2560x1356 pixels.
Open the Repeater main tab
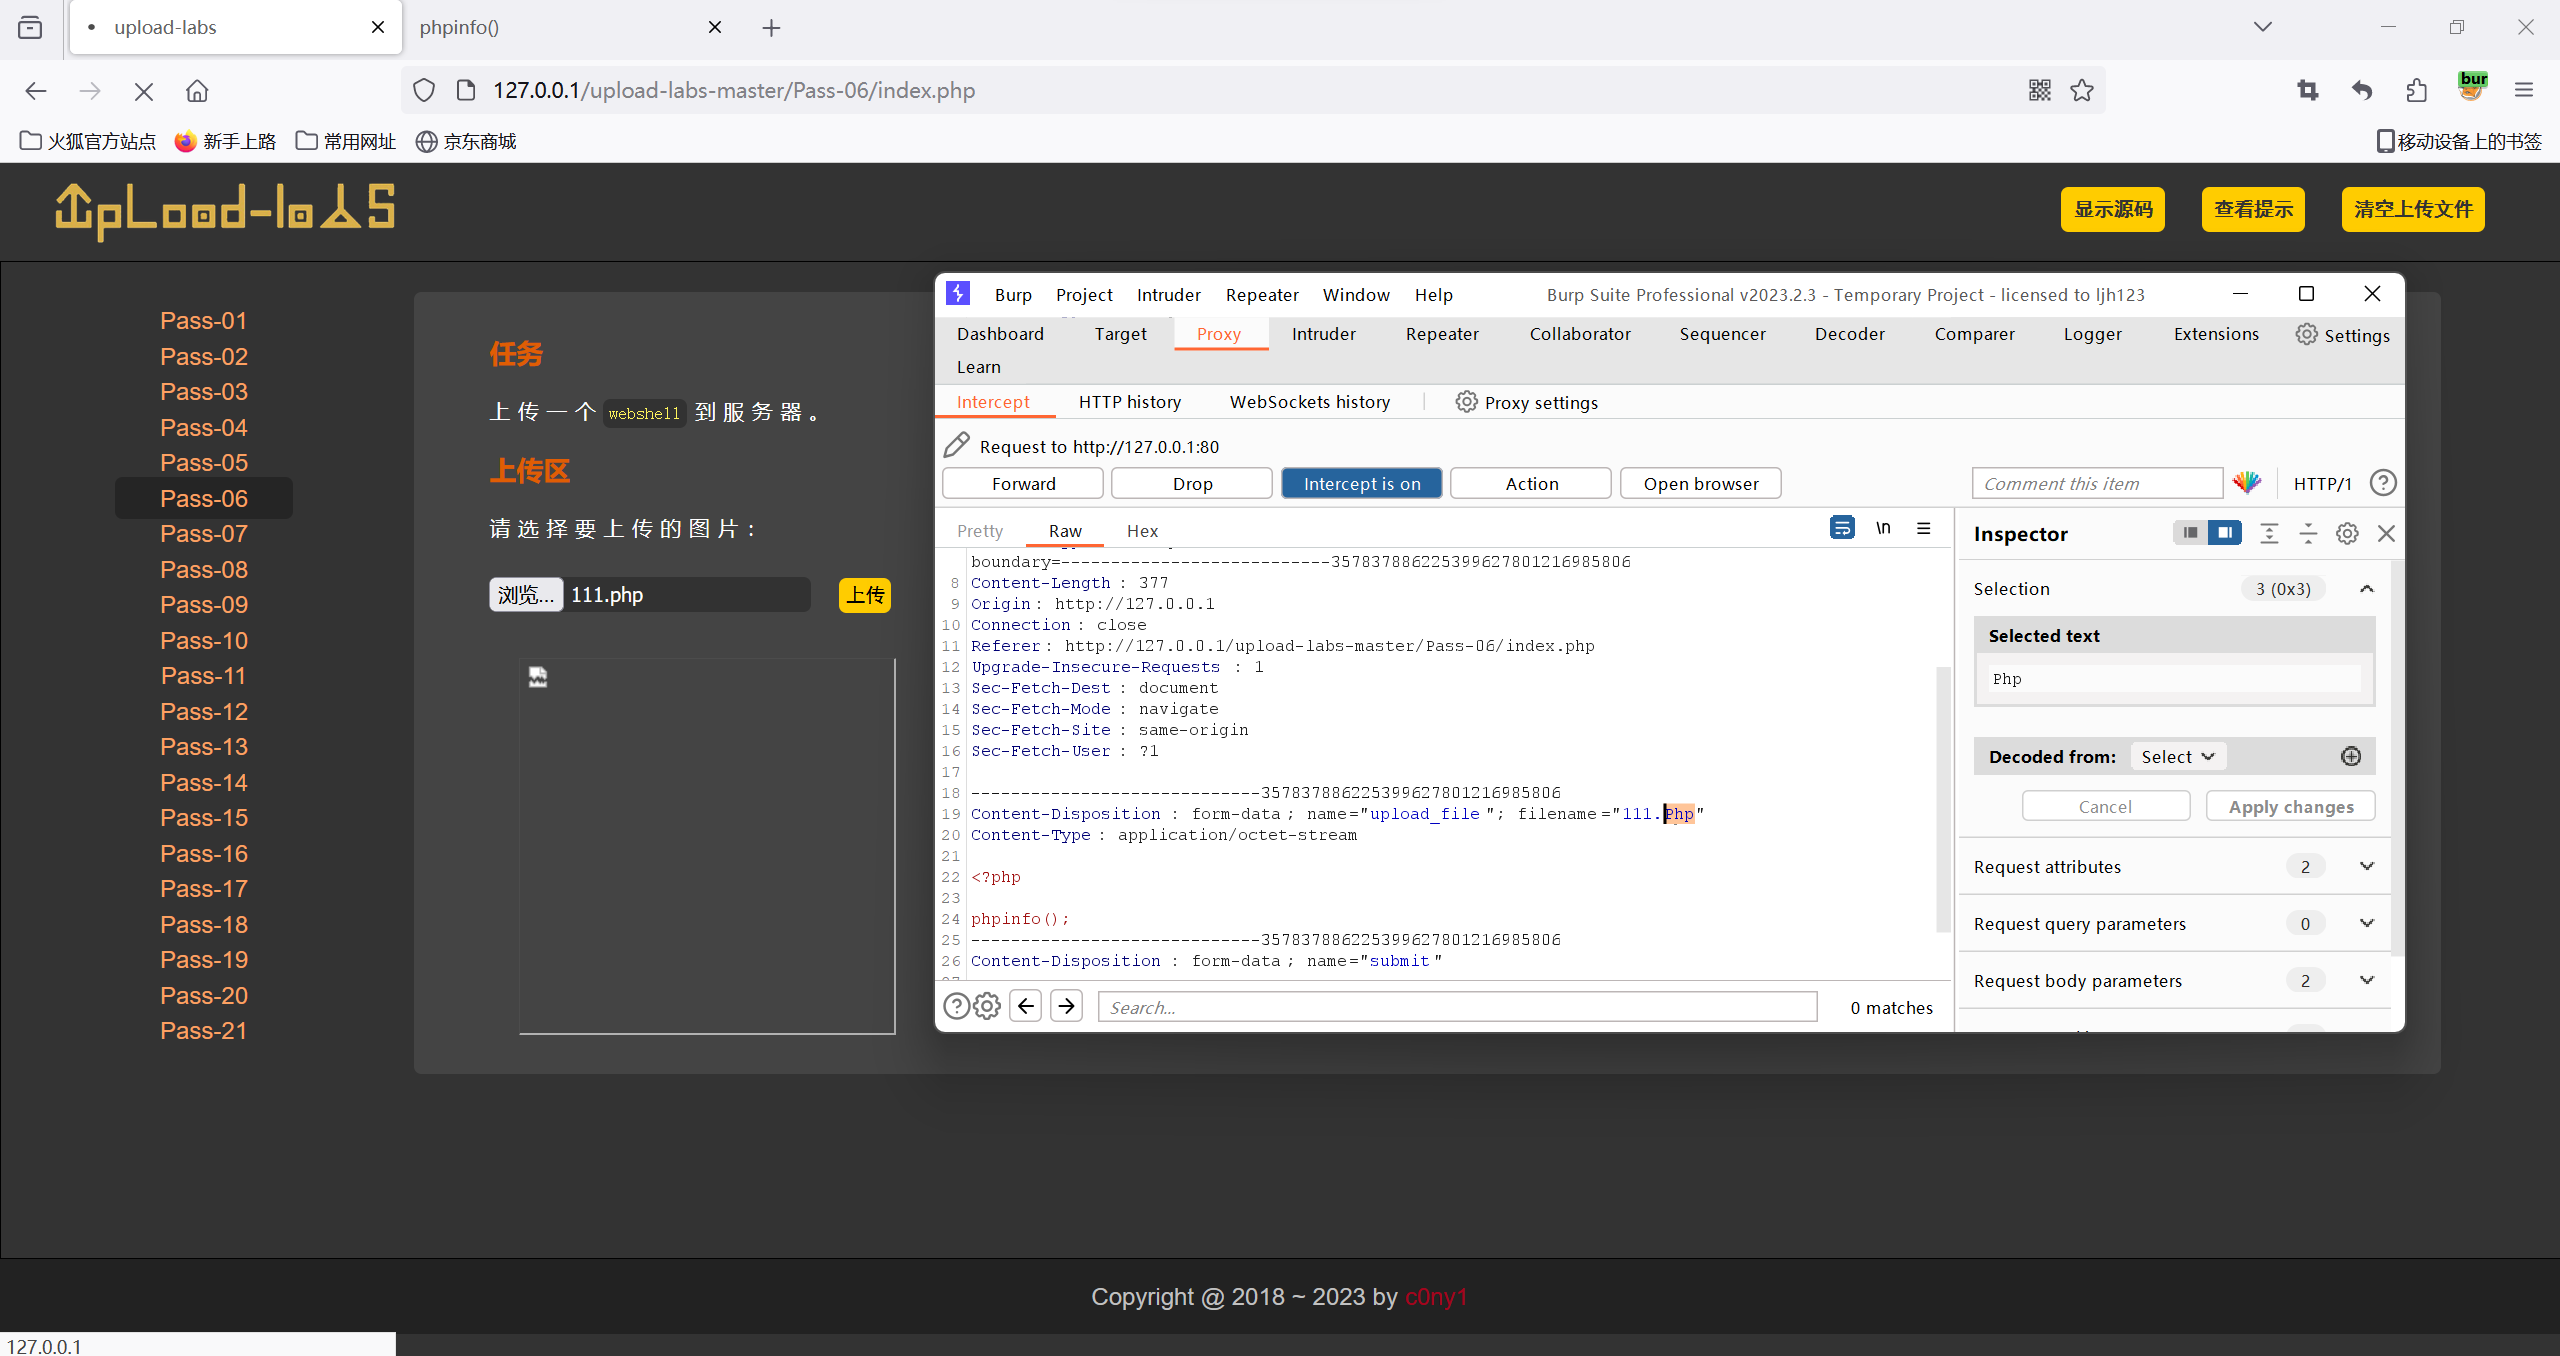(1441, 334)
